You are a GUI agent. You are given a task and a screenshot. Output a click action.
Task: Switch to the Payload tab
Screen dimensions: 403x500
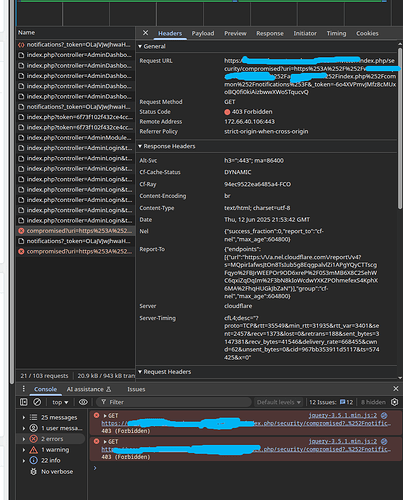click(203, 33)
